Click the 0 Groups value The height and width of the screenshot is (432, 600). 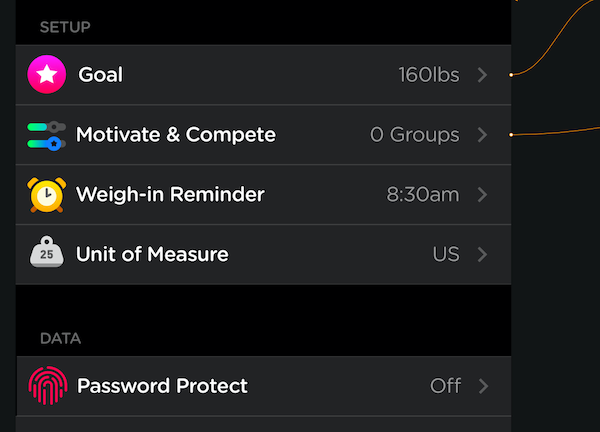tap(415, 135)
